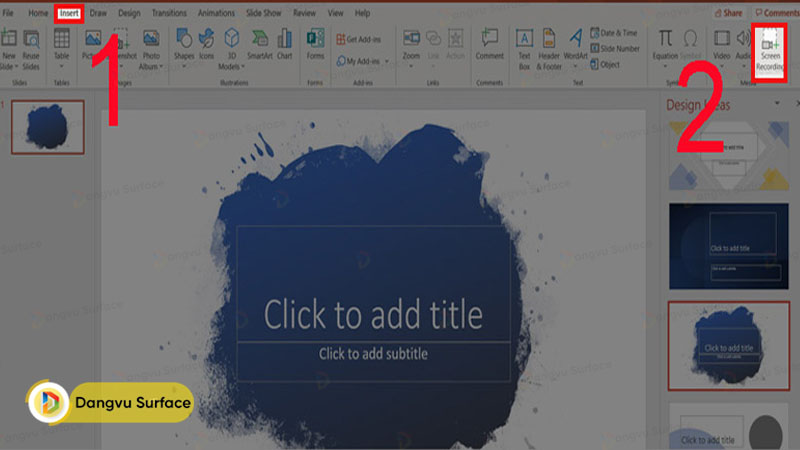Choose the gray circle design idea
This screenshot has width=800, height=450.
click(729, 427)
